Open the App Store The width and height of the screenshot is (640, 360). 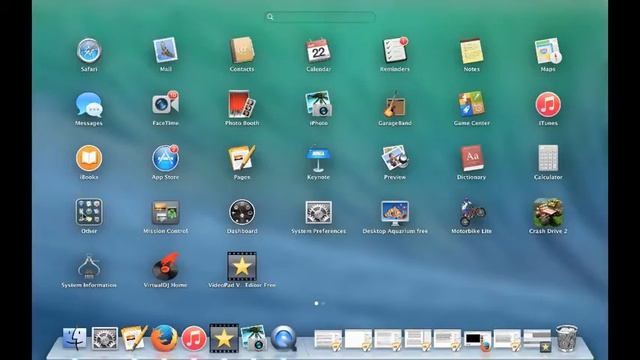point(165,158)
